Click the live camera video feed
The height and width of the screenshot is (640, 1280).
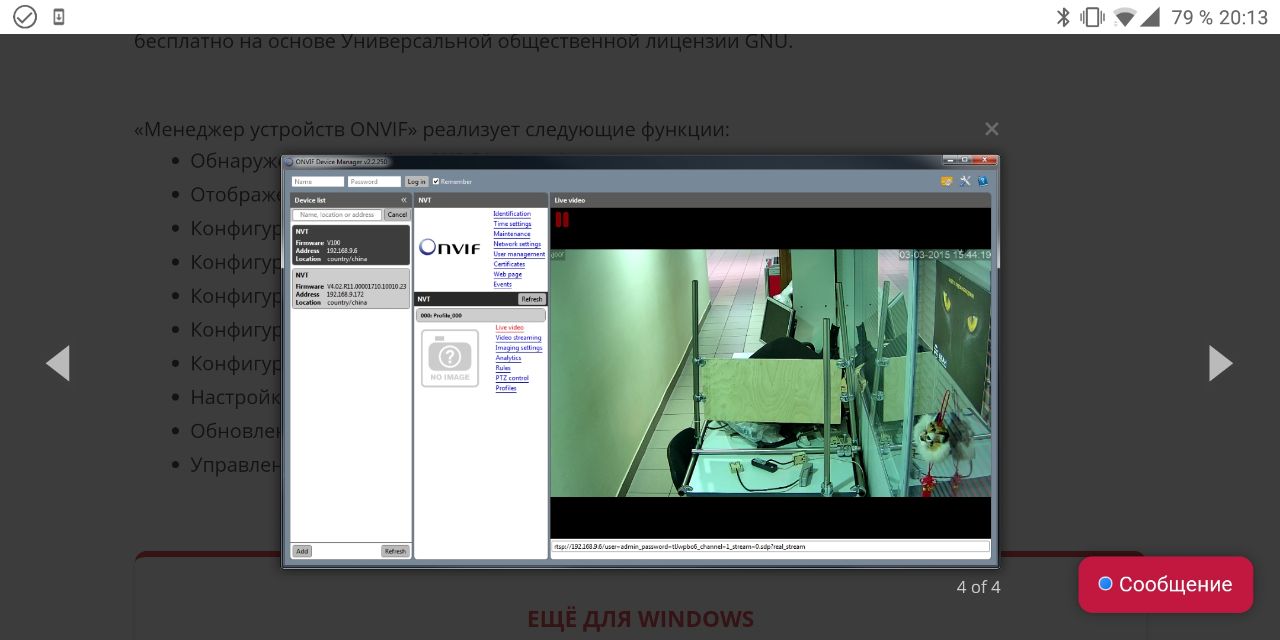(x=770, y=373)
